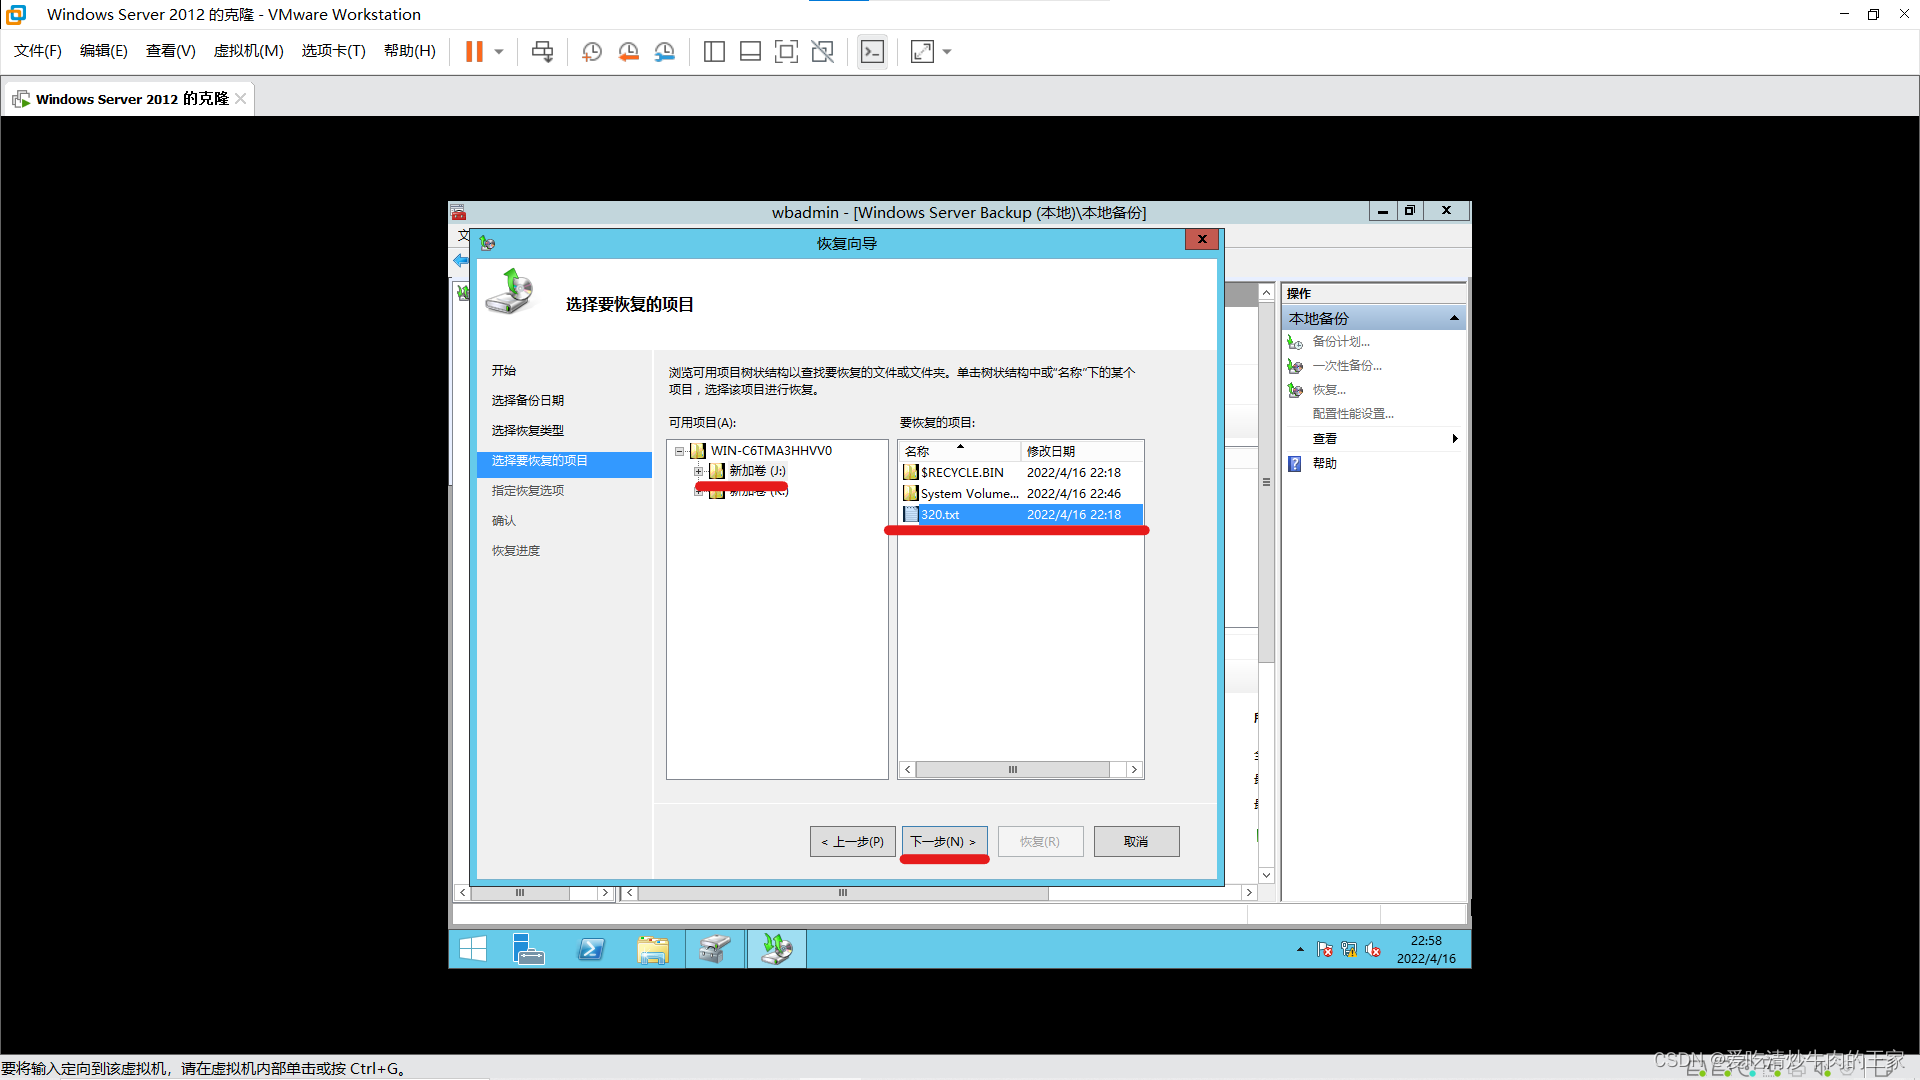Expand the 新加卷 (J:) tree node
The width and height of the screenshot is (1920, 1080).
698,471
